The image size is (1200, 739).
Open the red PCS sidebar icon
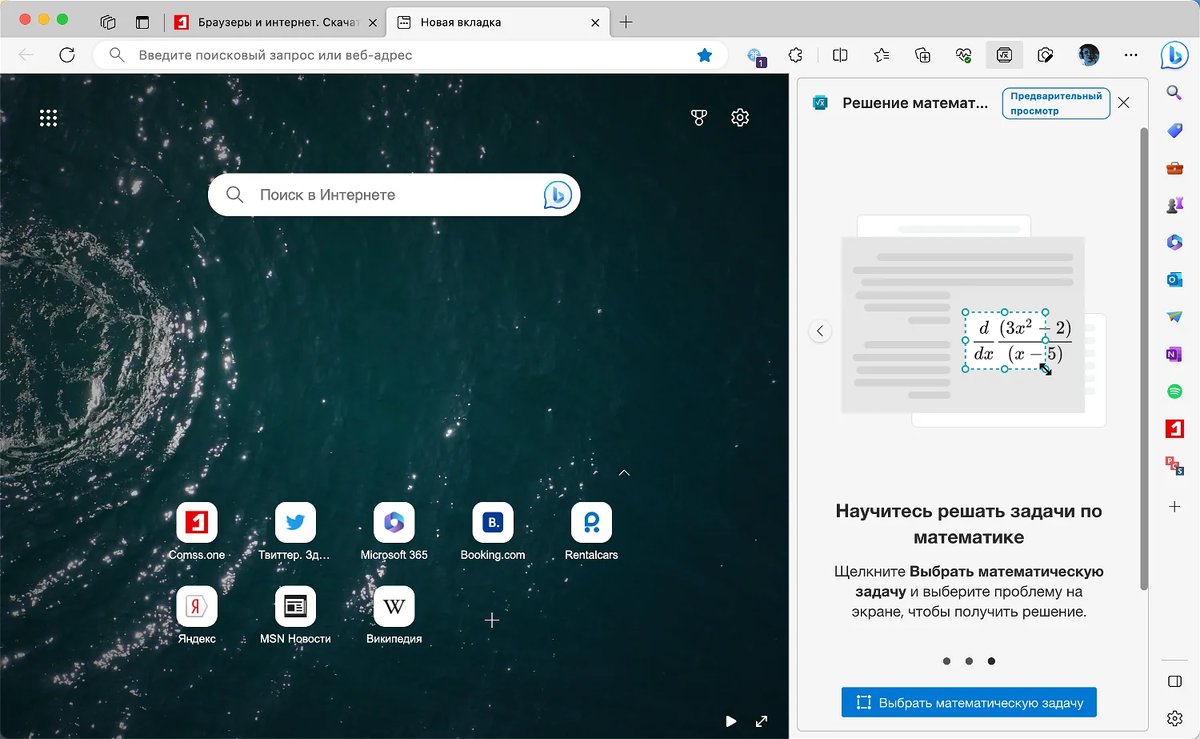click(x=1175, y=465)
